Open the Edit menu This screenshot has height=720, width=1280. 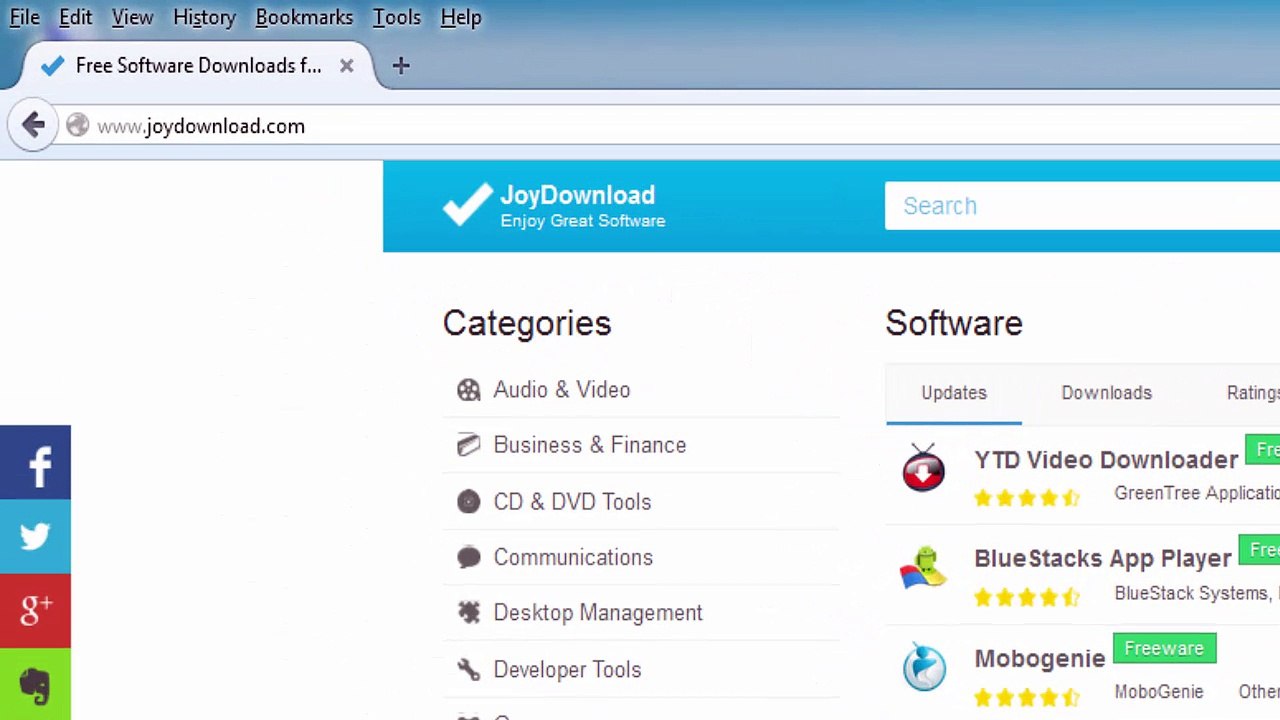point(76,17)
